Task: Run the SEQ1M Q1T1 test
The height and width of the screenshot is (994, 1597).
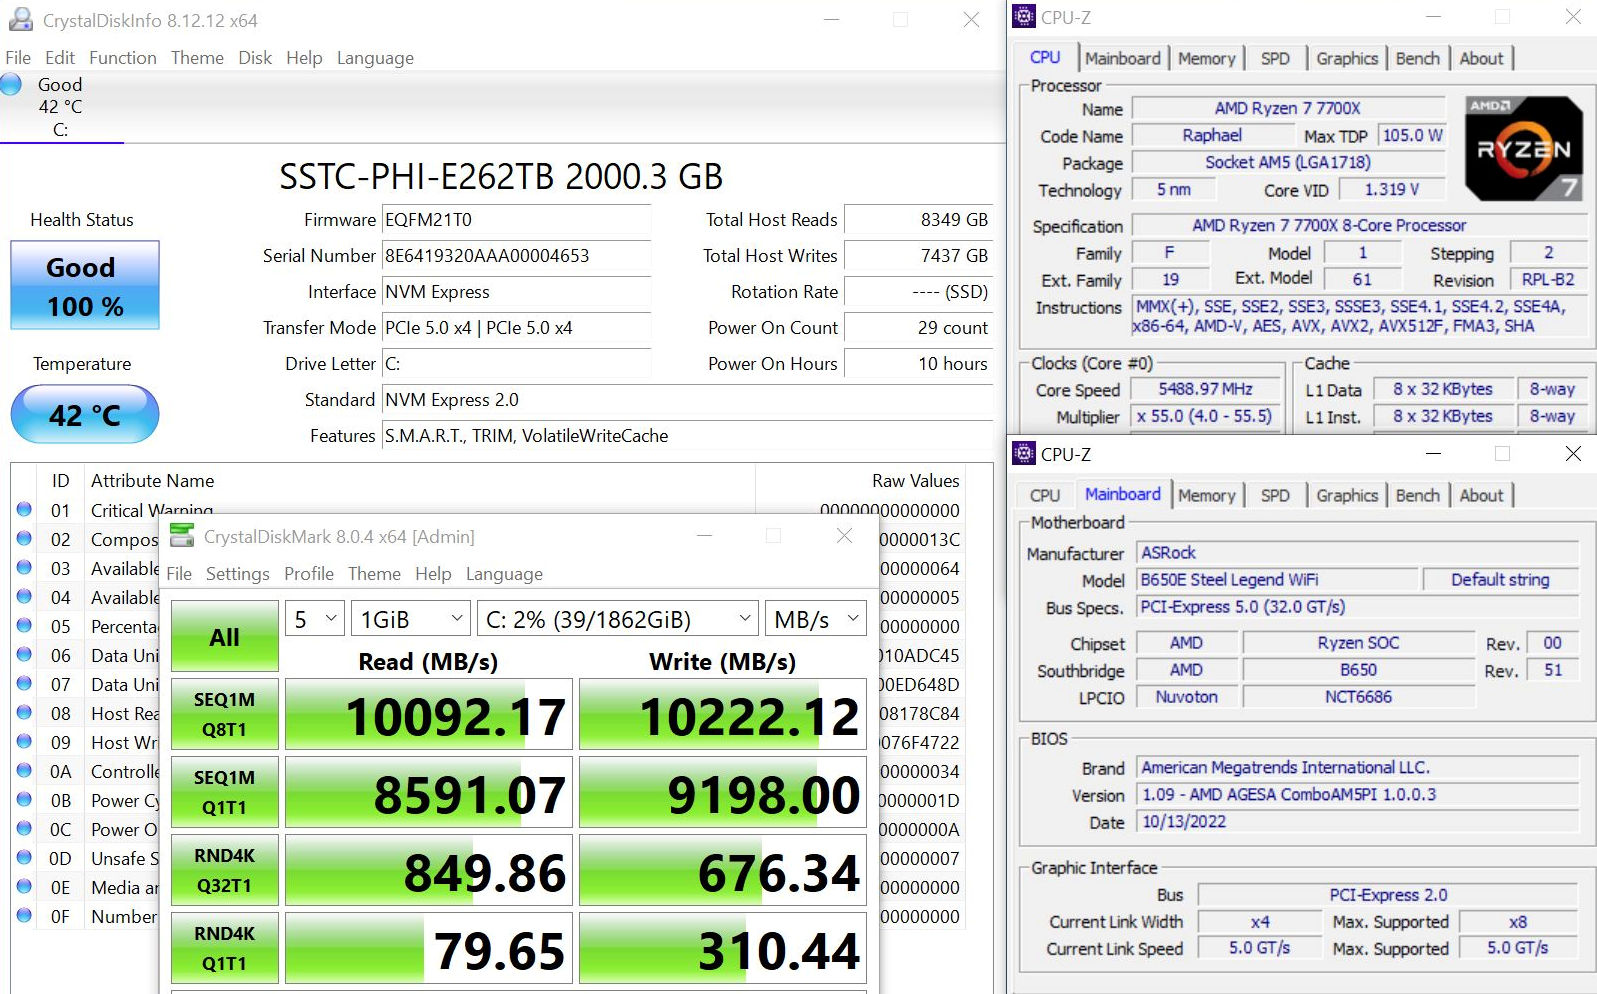Action: tap(224, 792)
